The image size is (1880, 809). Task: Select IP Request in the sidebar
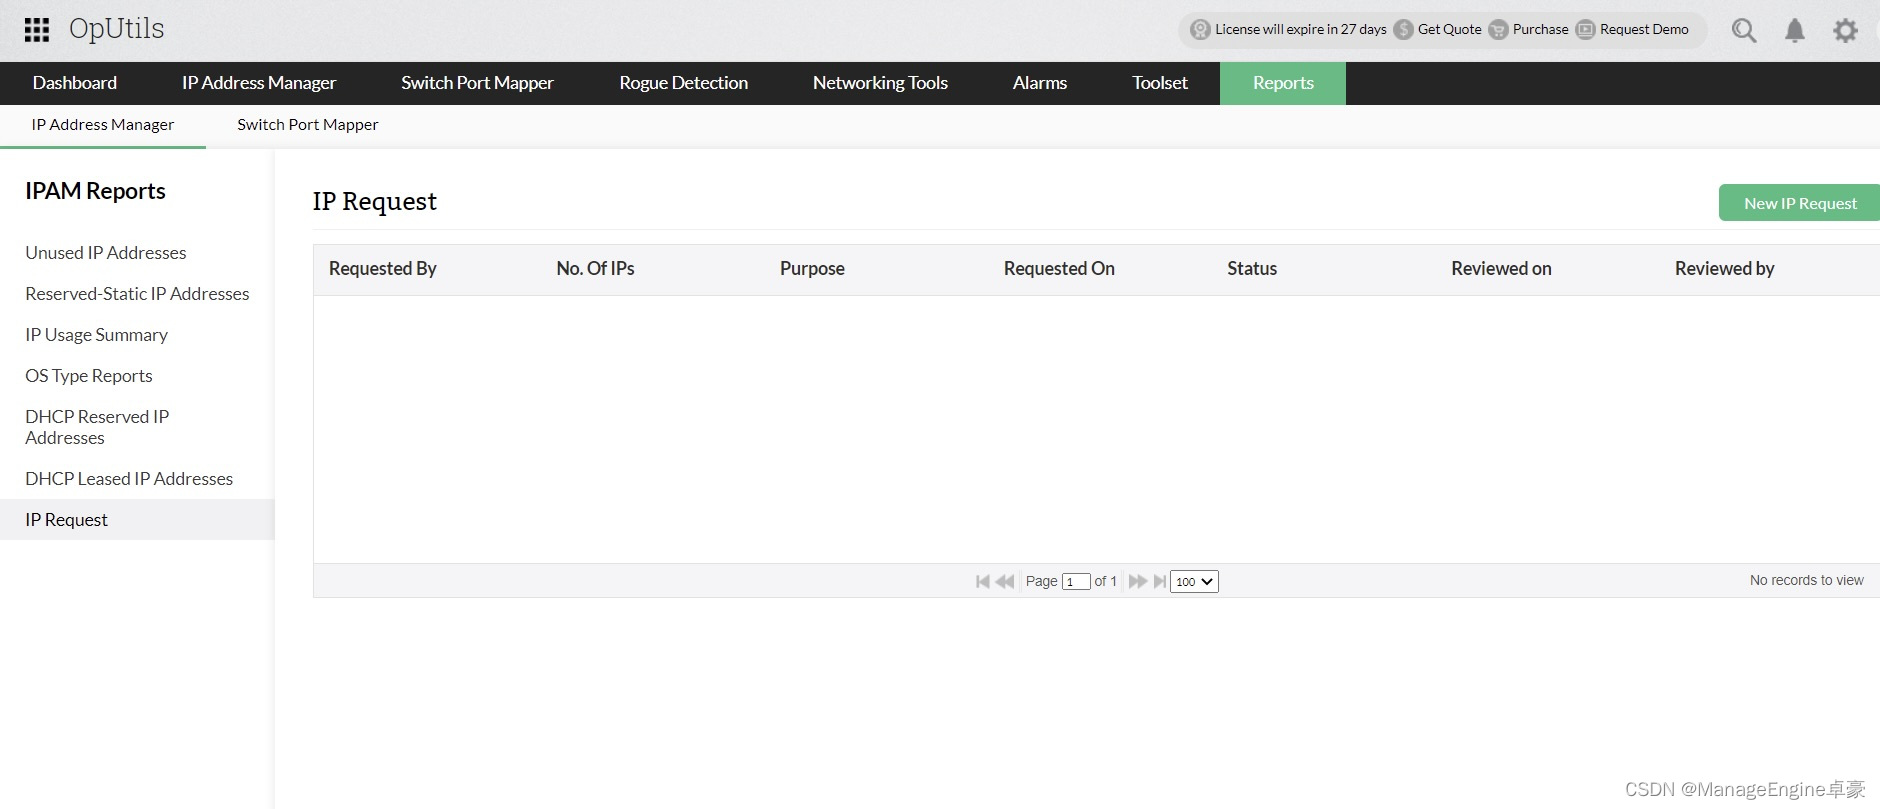(x=137, y=520)
